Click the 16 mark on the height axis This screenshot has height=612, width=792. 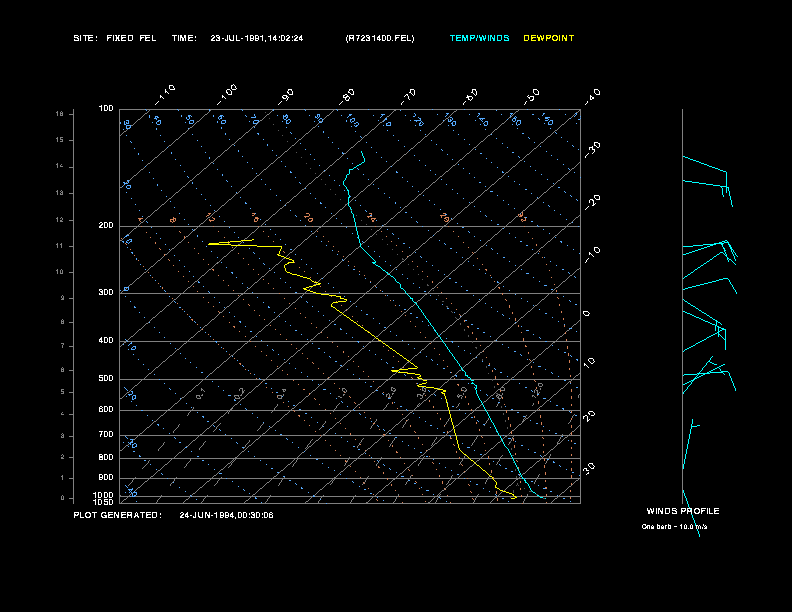pyautogui.click(x=60, y=114)
